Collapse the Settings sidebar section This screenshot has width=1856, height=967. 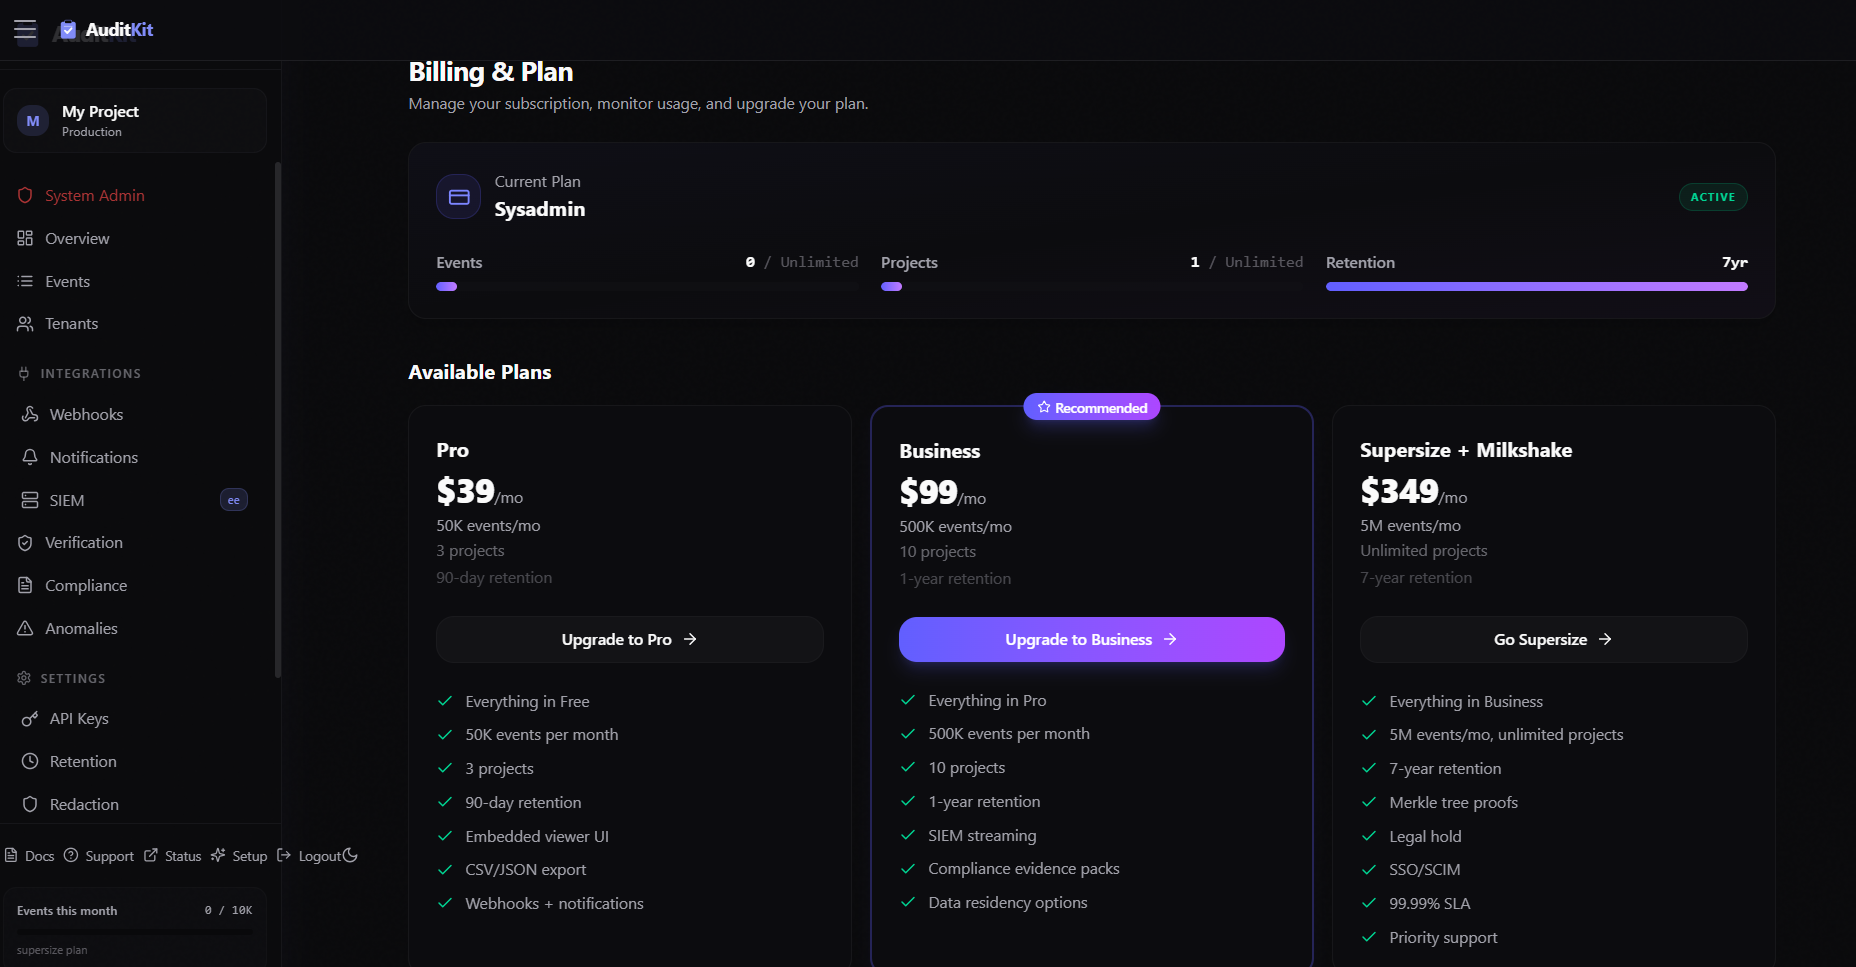coord(72,679)
